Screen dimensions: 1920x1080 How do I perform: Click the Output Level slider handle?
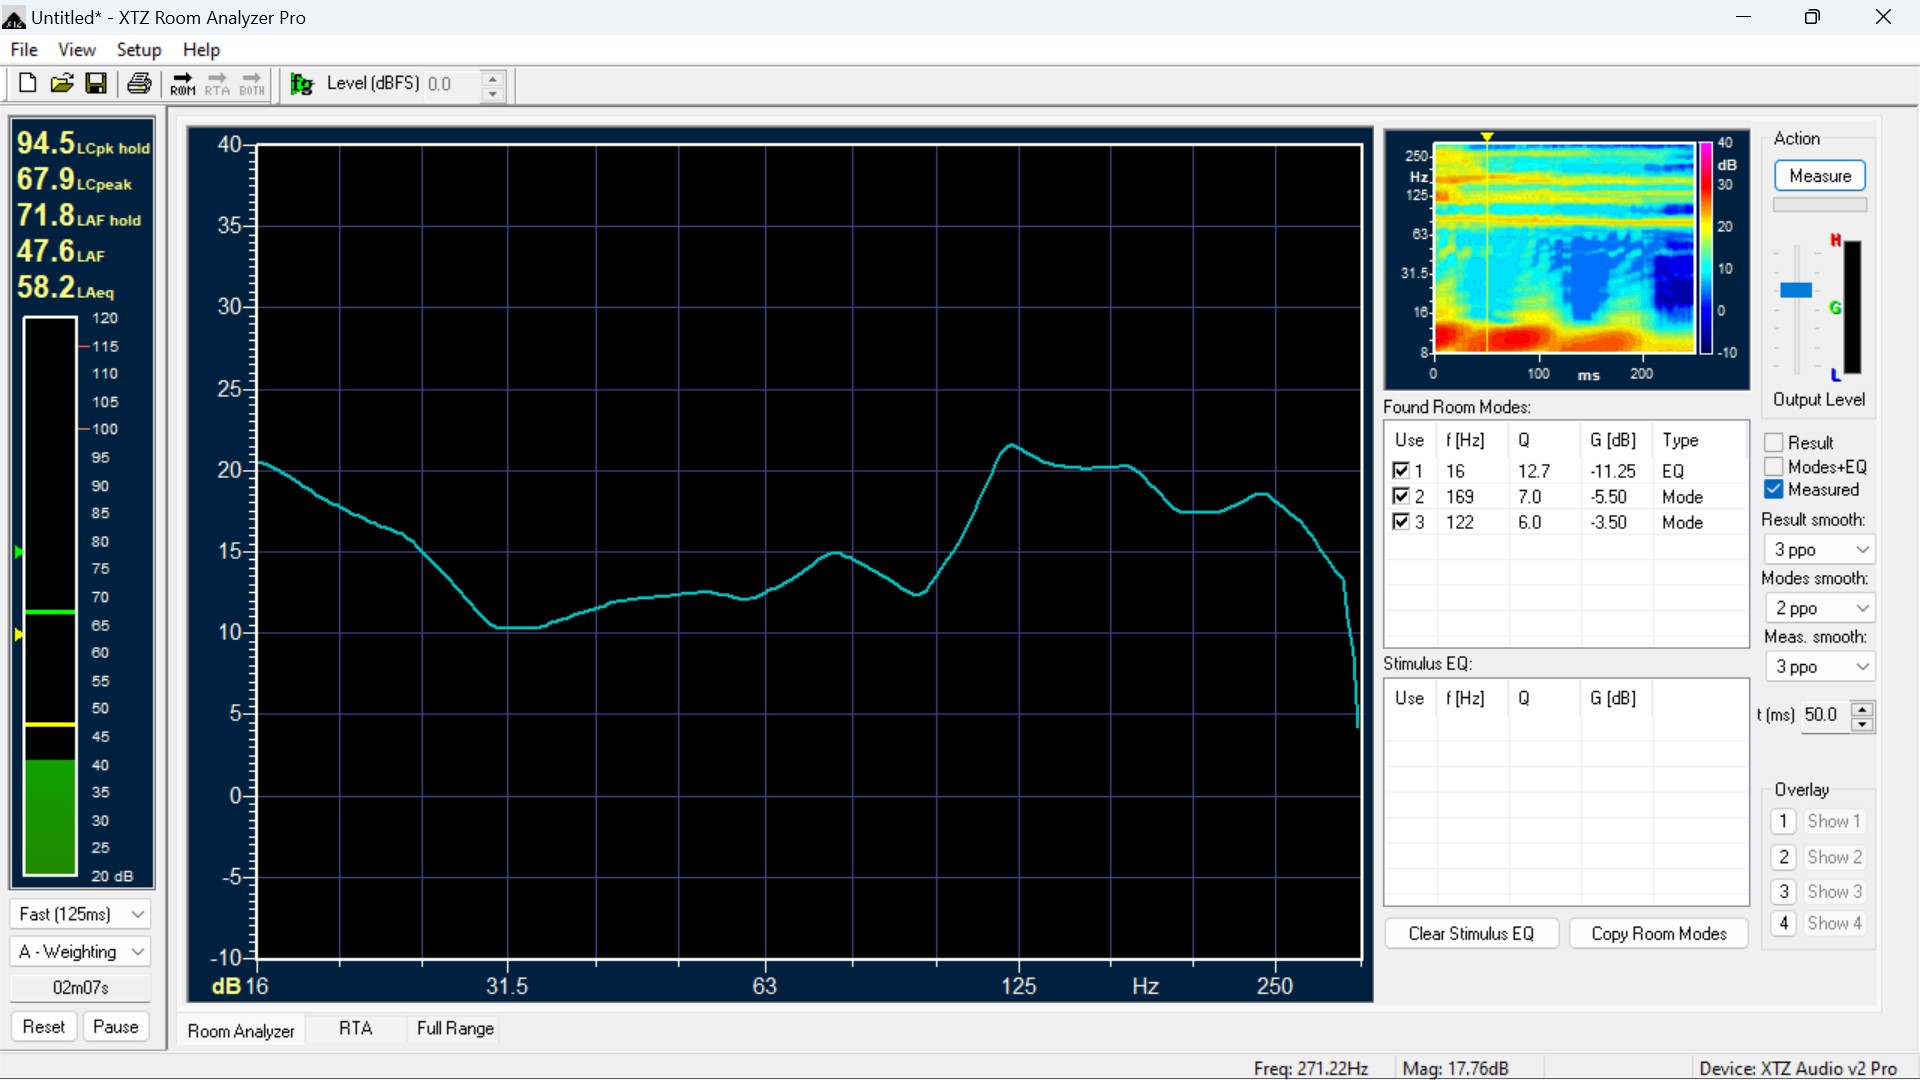[x=1796, y=291]
